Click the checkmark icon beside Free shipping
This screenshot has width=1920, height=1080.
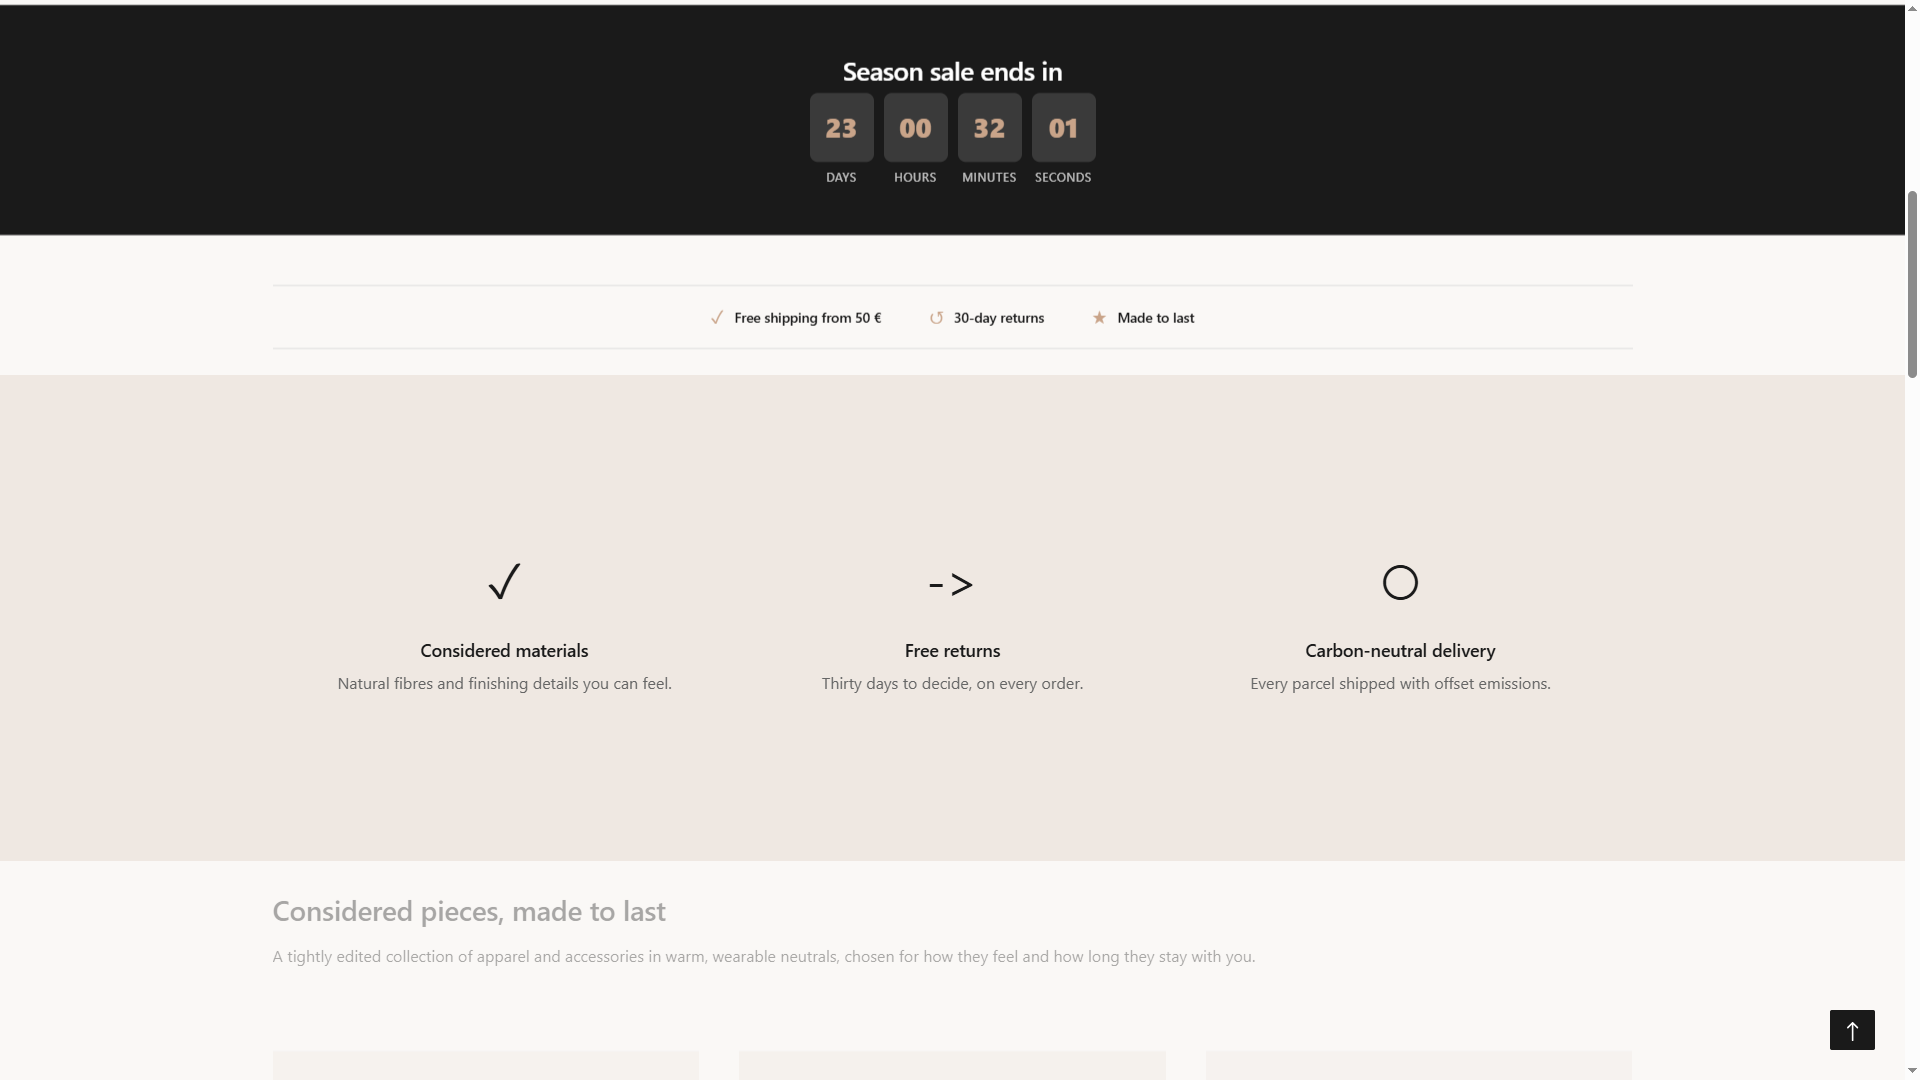[717, 318]
